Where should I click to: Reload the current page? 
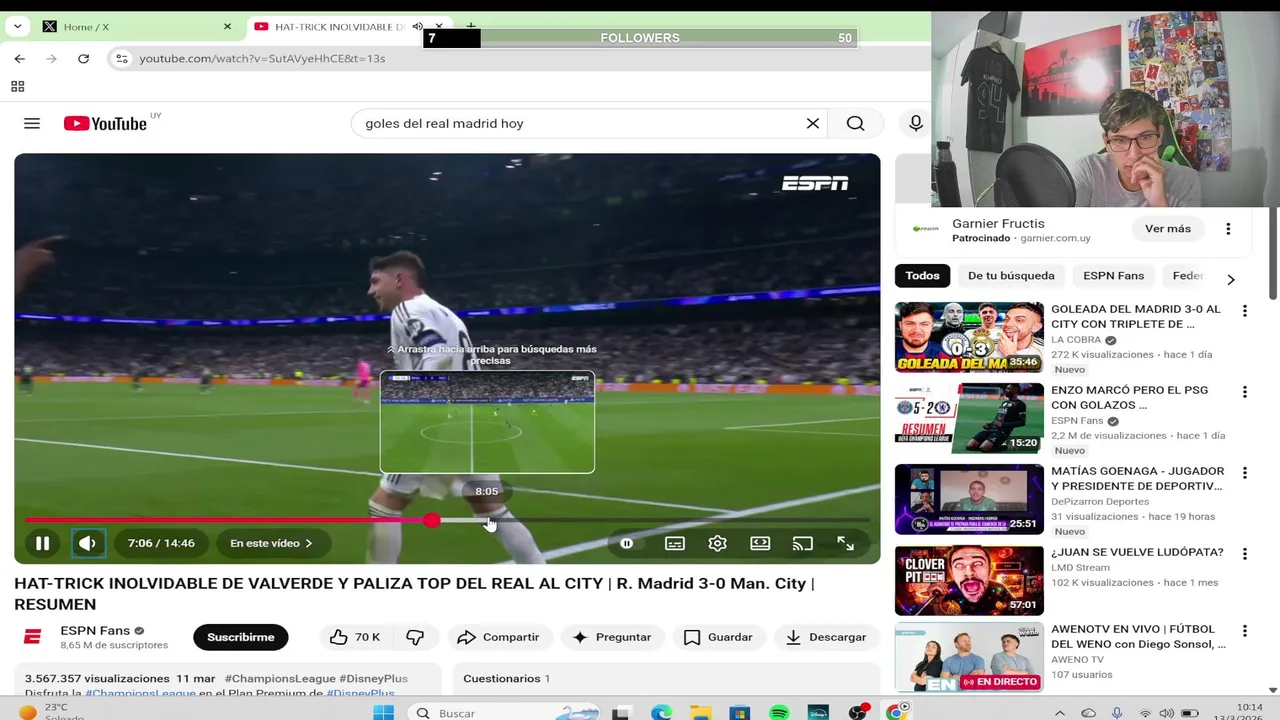pyautogui.click(x=83, y=59)
